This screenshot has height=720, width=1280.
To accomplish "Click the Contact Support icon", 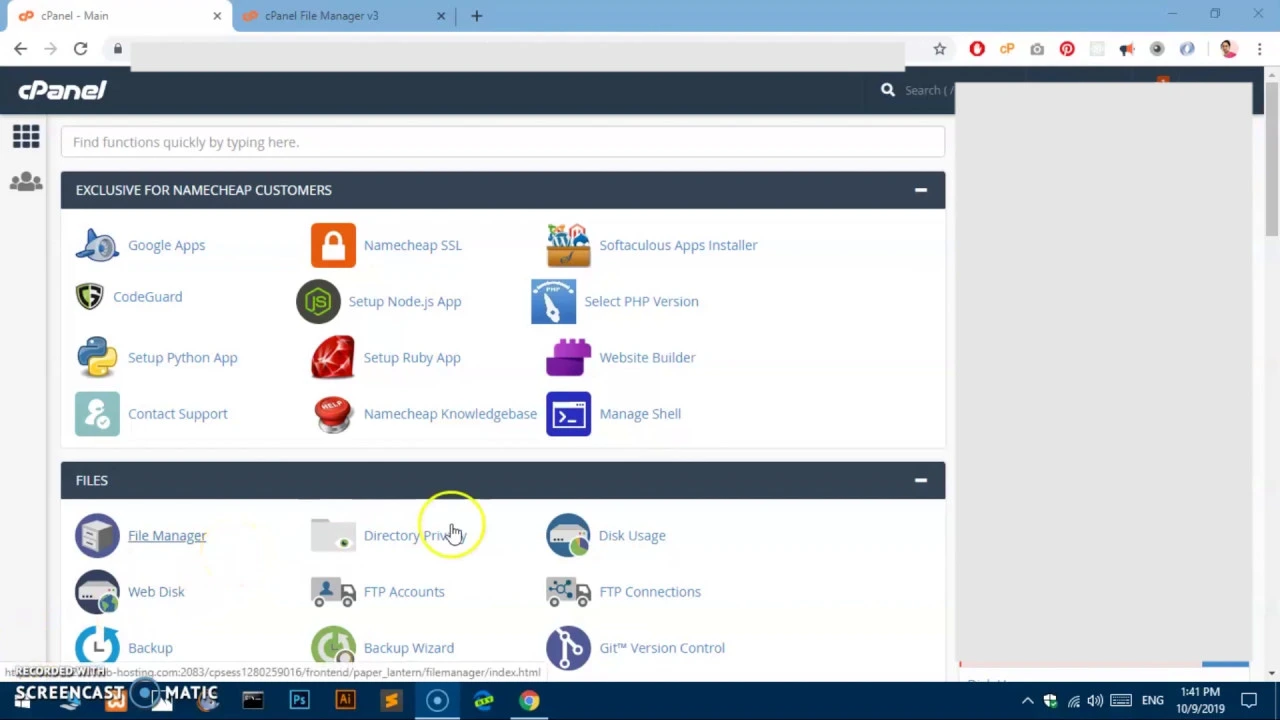I will (x=97, y=414).
